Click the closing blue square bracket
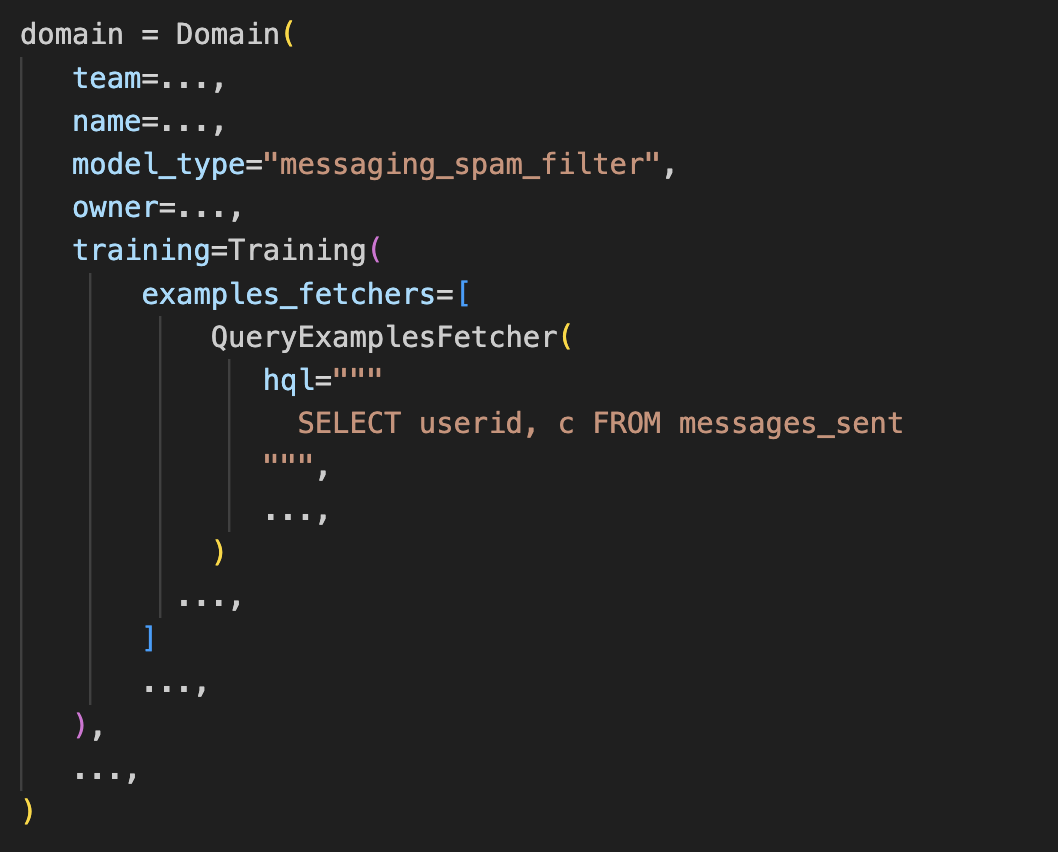 149,638
